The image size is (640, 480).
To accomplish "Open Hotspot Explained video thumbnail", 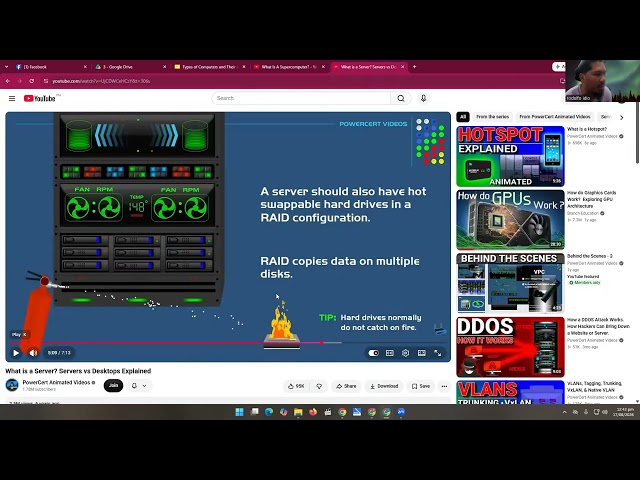I will point(510,156).
